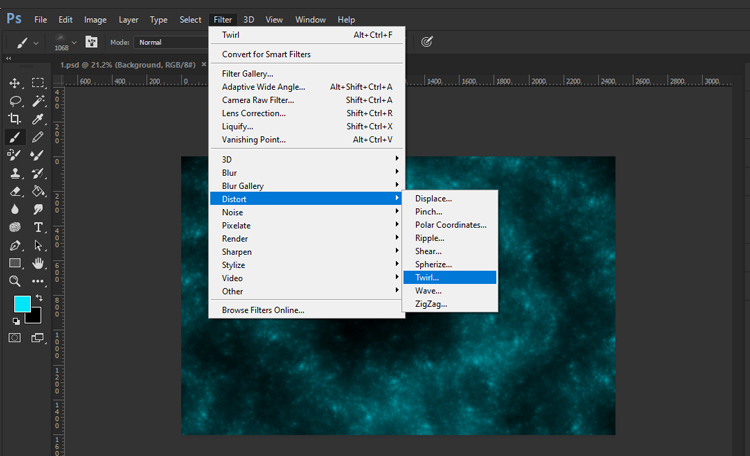Select the Eyedropper tool
This screenshot has height=456, width=750.
pyautogui.click(x=38, y=119)
